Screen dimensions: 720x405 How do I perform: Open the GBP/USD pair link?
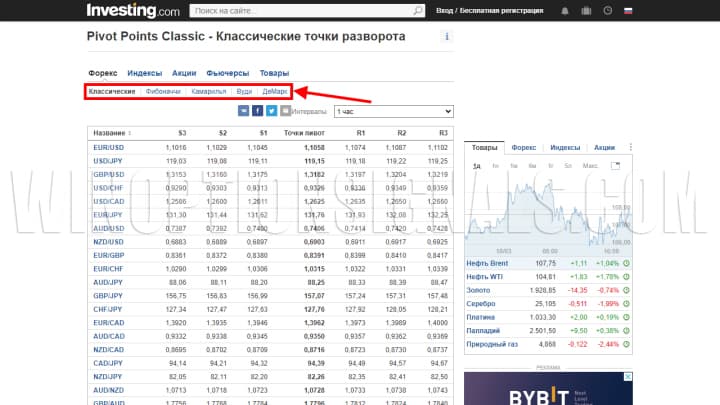(x=109, y=174)
